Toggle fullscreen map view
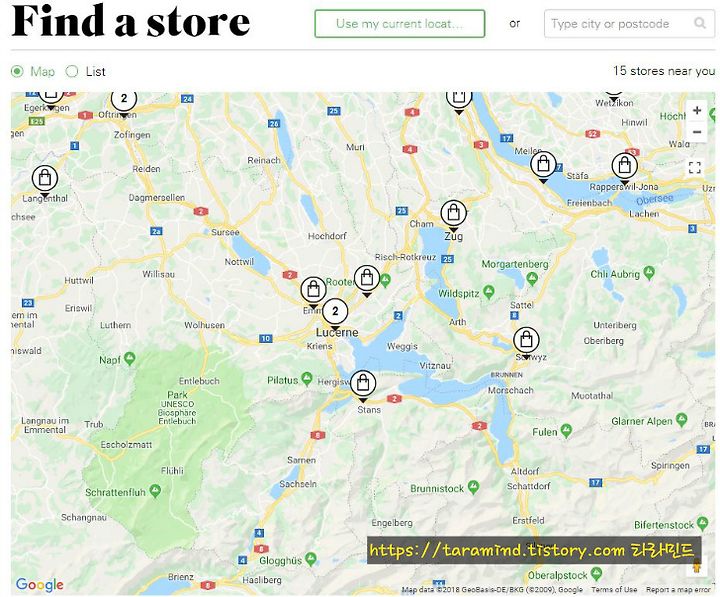The height and width of the screenshot is (597, 720). pyautogui.click(x=695, y=167)
